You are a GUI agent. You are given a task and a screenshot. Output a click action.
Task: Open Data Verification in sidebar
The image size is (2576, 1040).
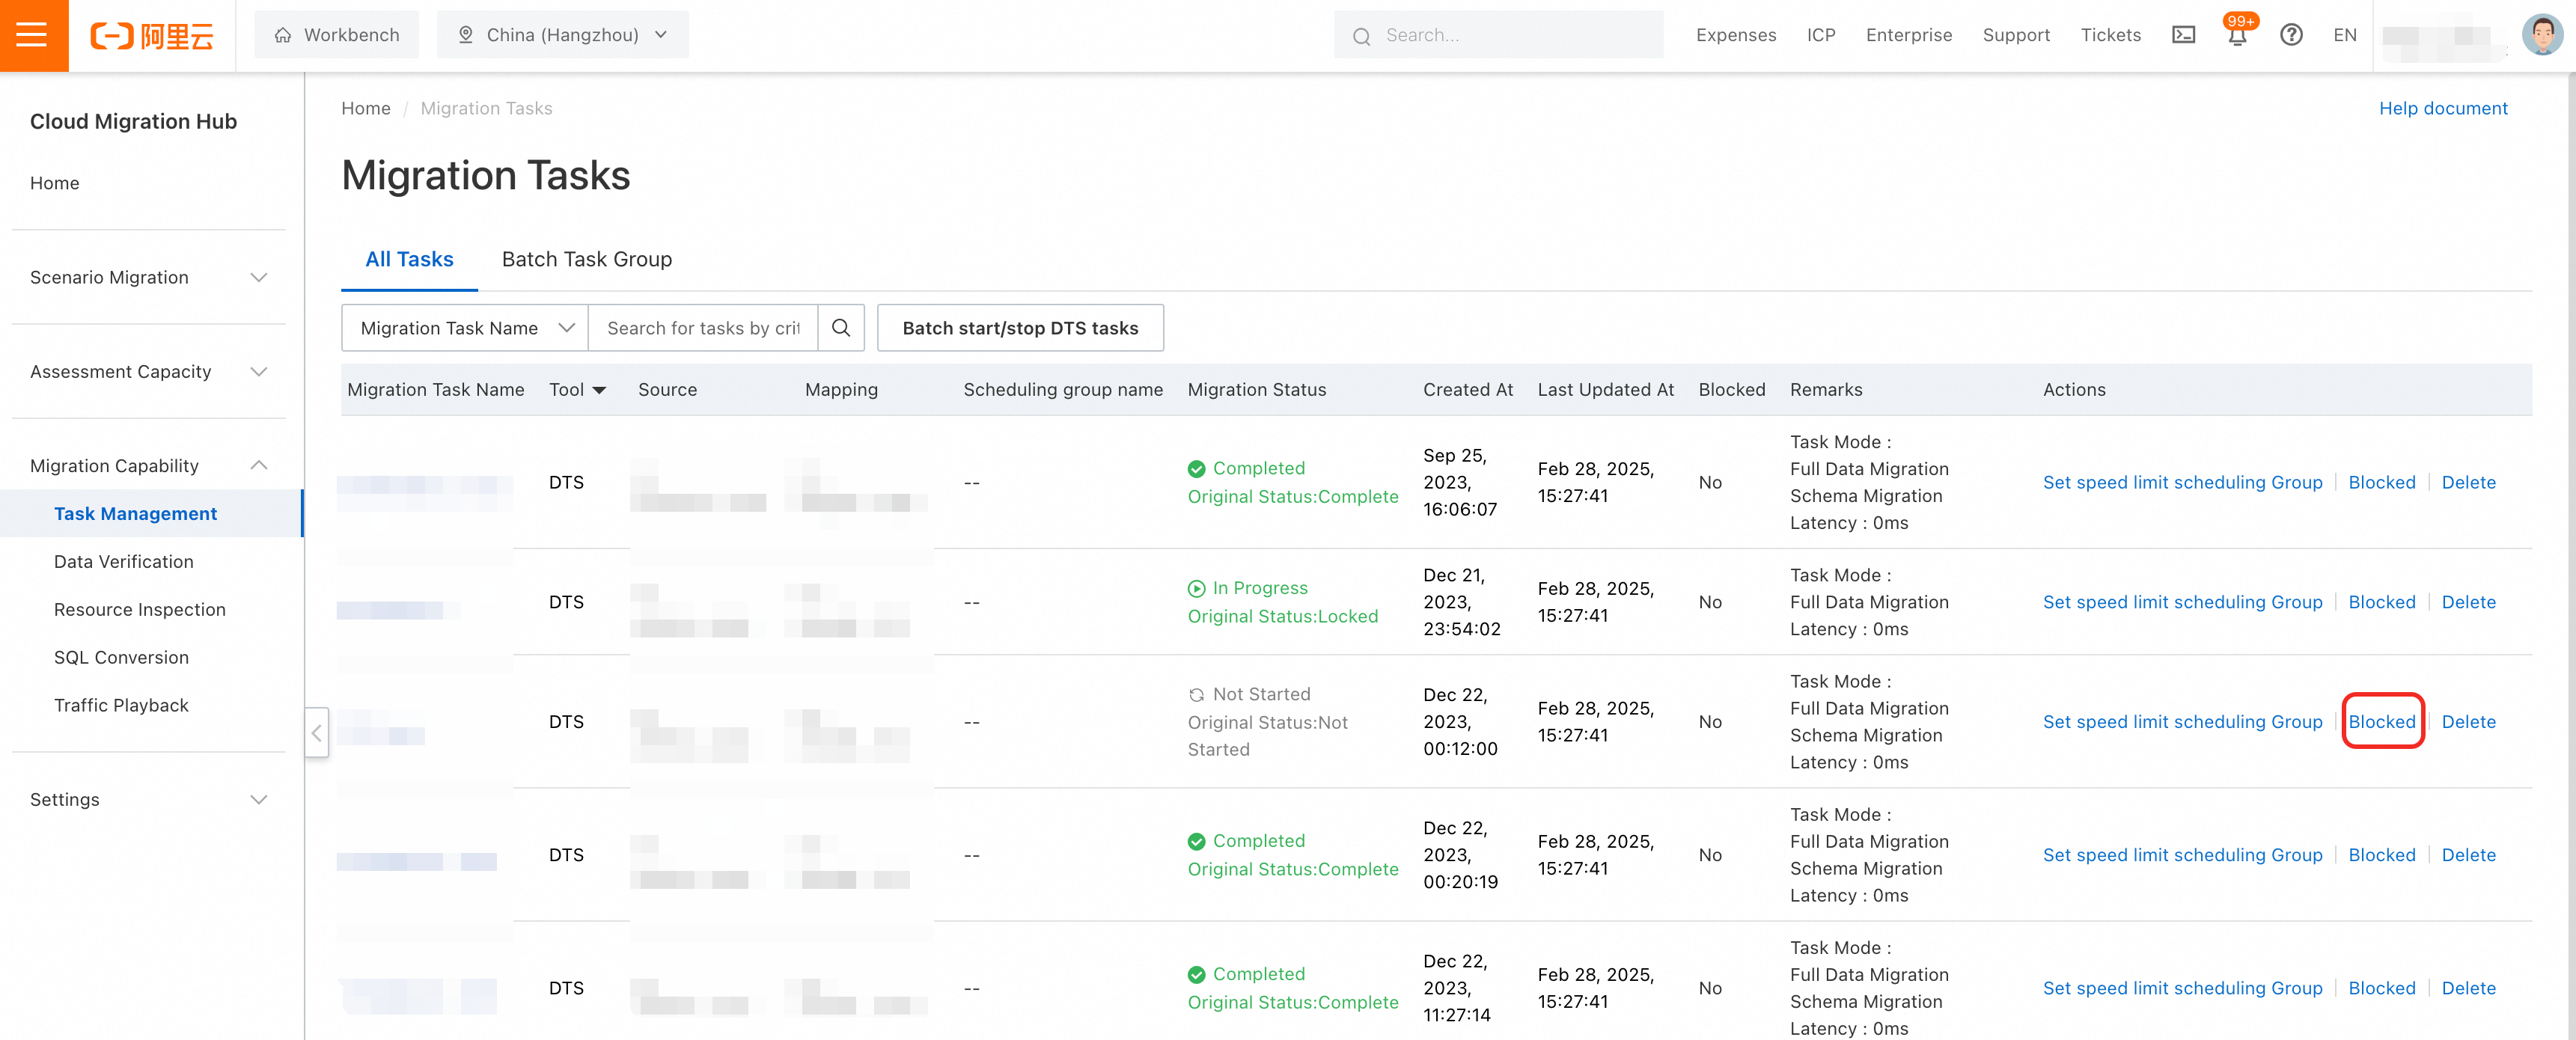click(124, 562)
